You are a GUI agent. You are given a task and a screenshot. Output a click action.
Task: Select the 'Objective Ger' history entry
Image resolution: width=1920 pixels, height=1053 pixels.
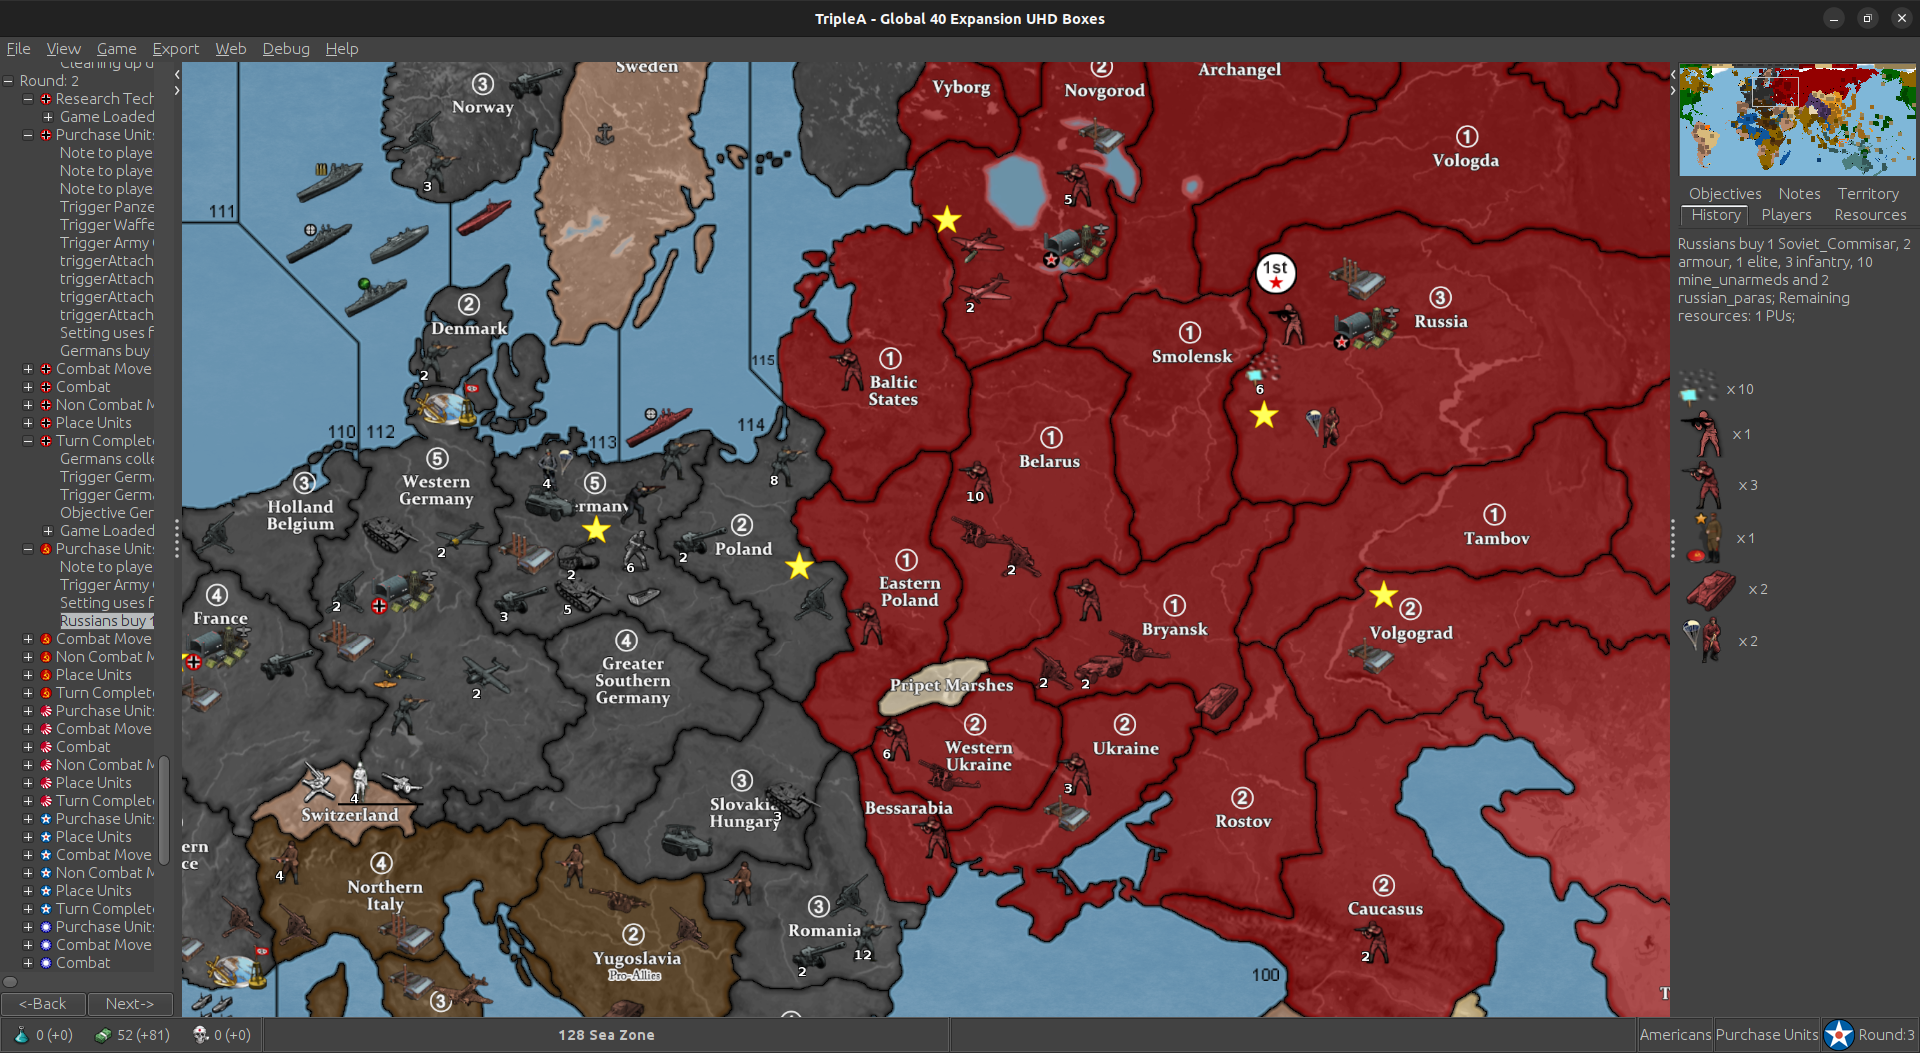[x=106, y=513]
